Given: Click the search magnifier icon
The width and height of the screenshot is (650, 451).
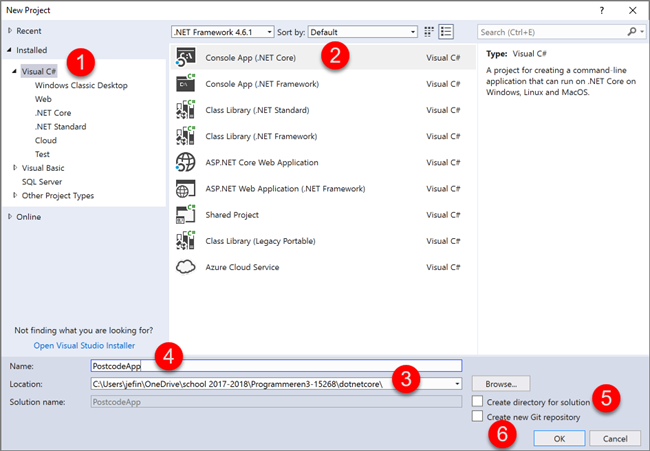Looking at the screenshot, I should coord(632,32).
